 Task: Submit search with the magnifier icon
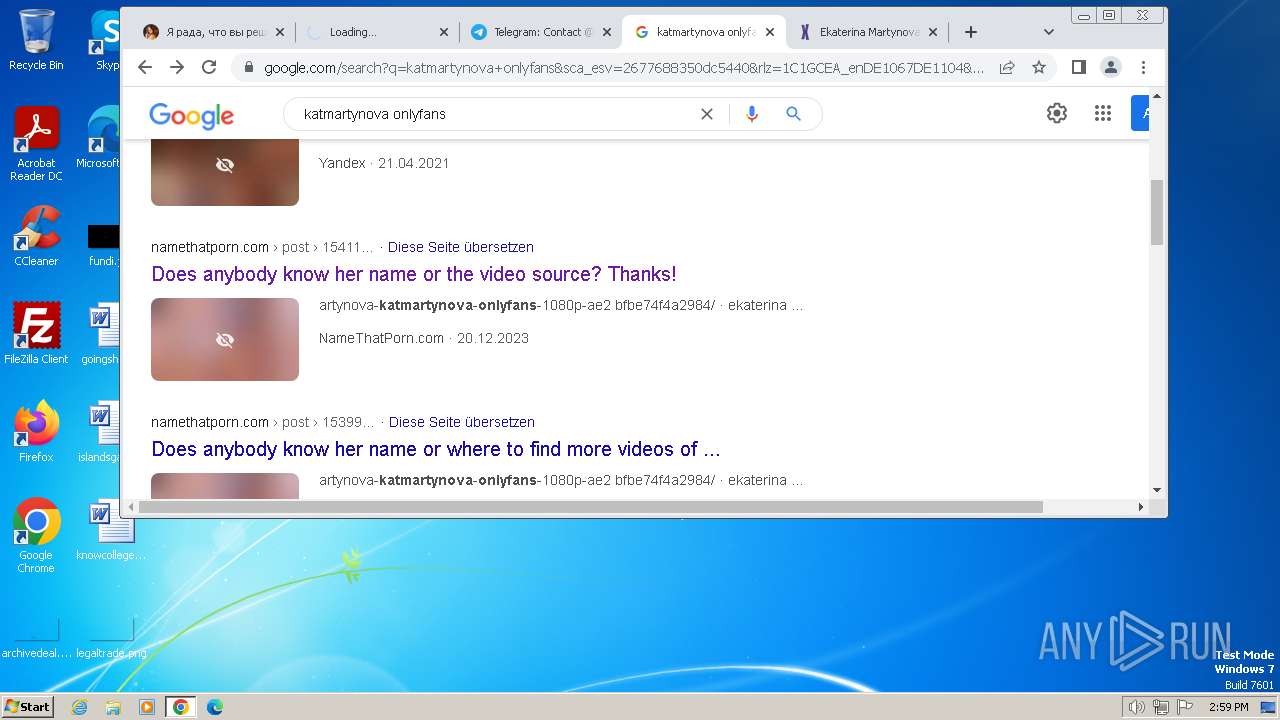tap(793, 114)
